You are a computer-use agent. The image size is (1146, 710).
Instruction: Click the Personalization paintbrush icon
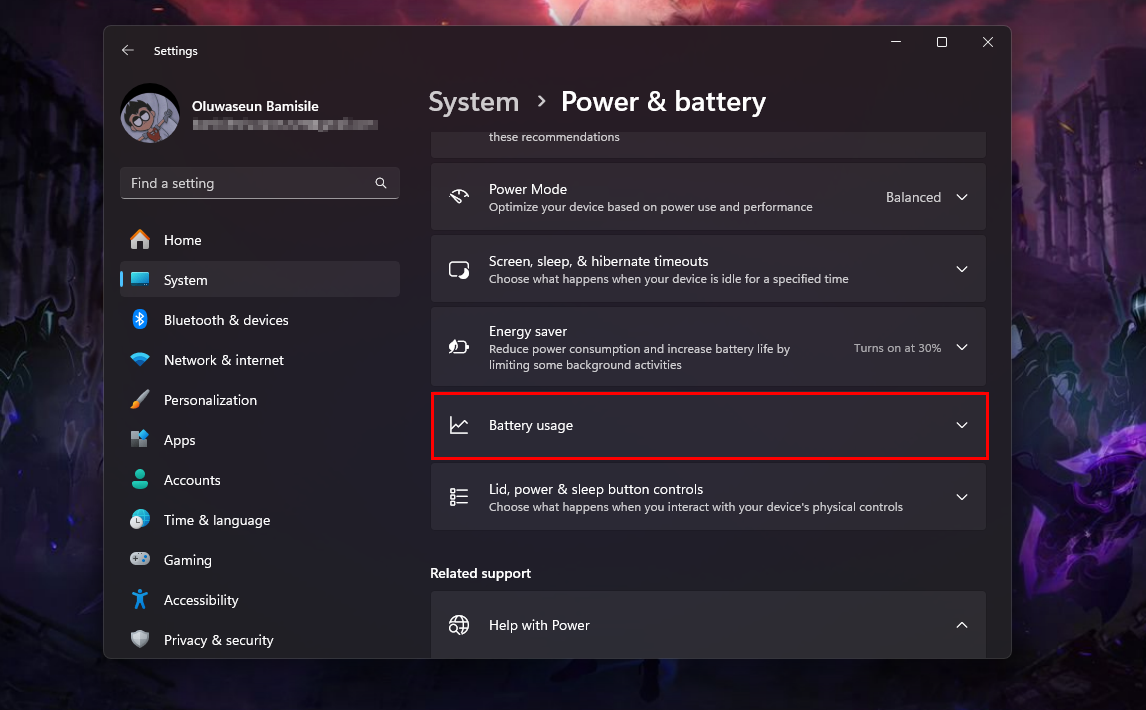(140, 399)
